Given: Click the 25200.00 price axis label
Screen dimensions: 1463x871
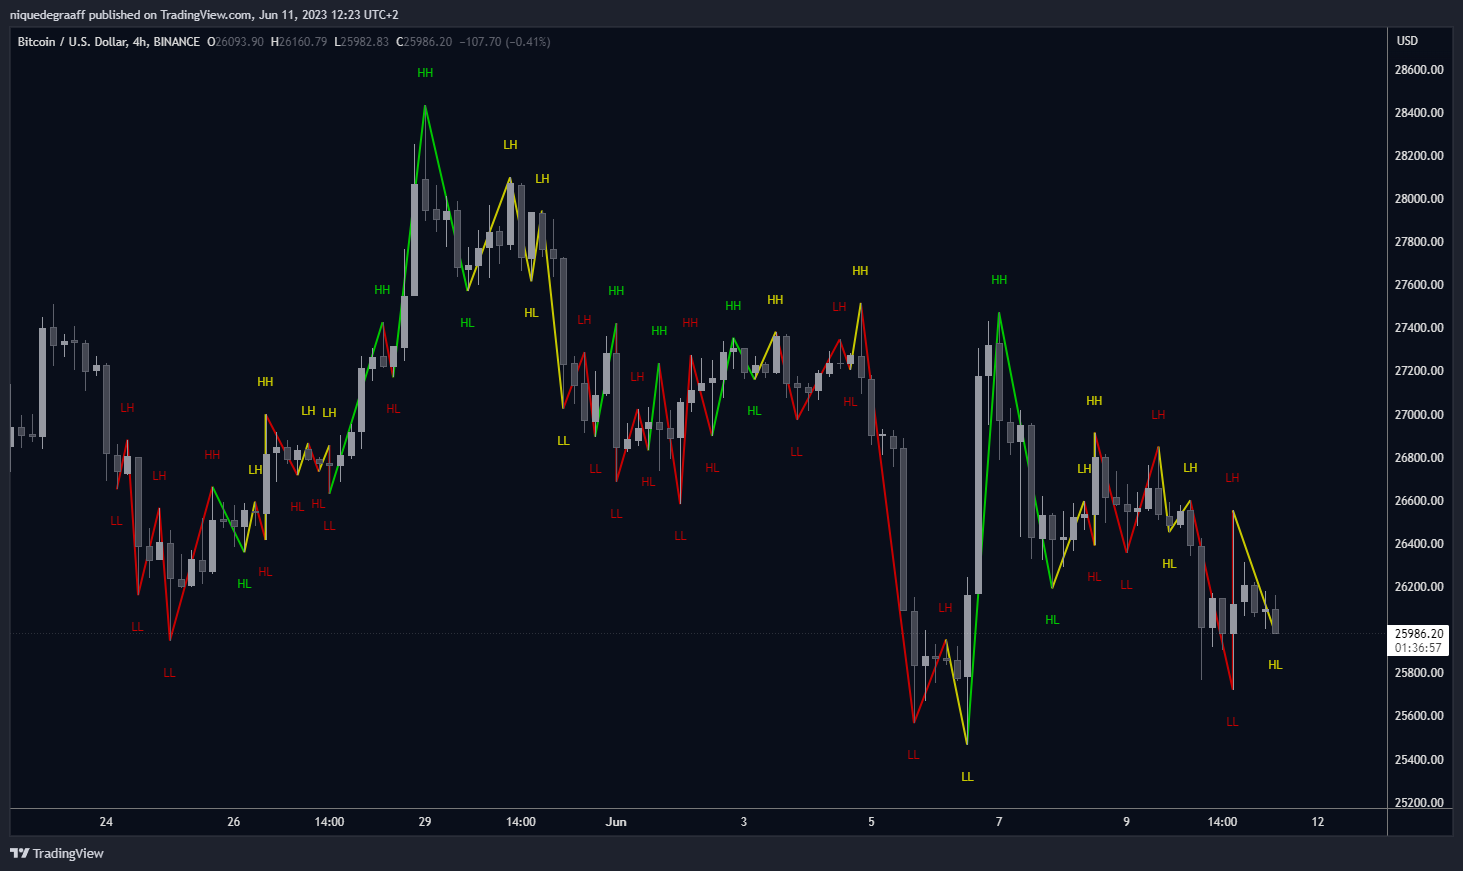Looking at the screenshot, I should tap(1419, 803).
